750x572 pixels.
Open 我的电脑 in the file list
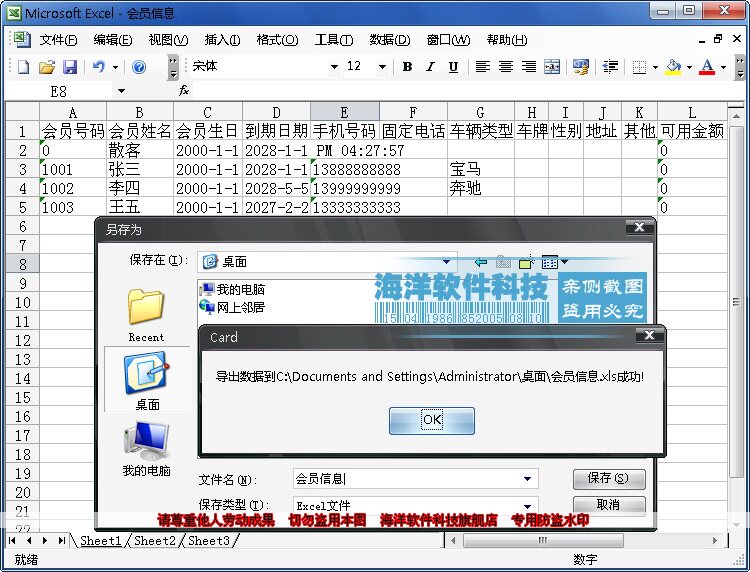(x=232, y=289)
